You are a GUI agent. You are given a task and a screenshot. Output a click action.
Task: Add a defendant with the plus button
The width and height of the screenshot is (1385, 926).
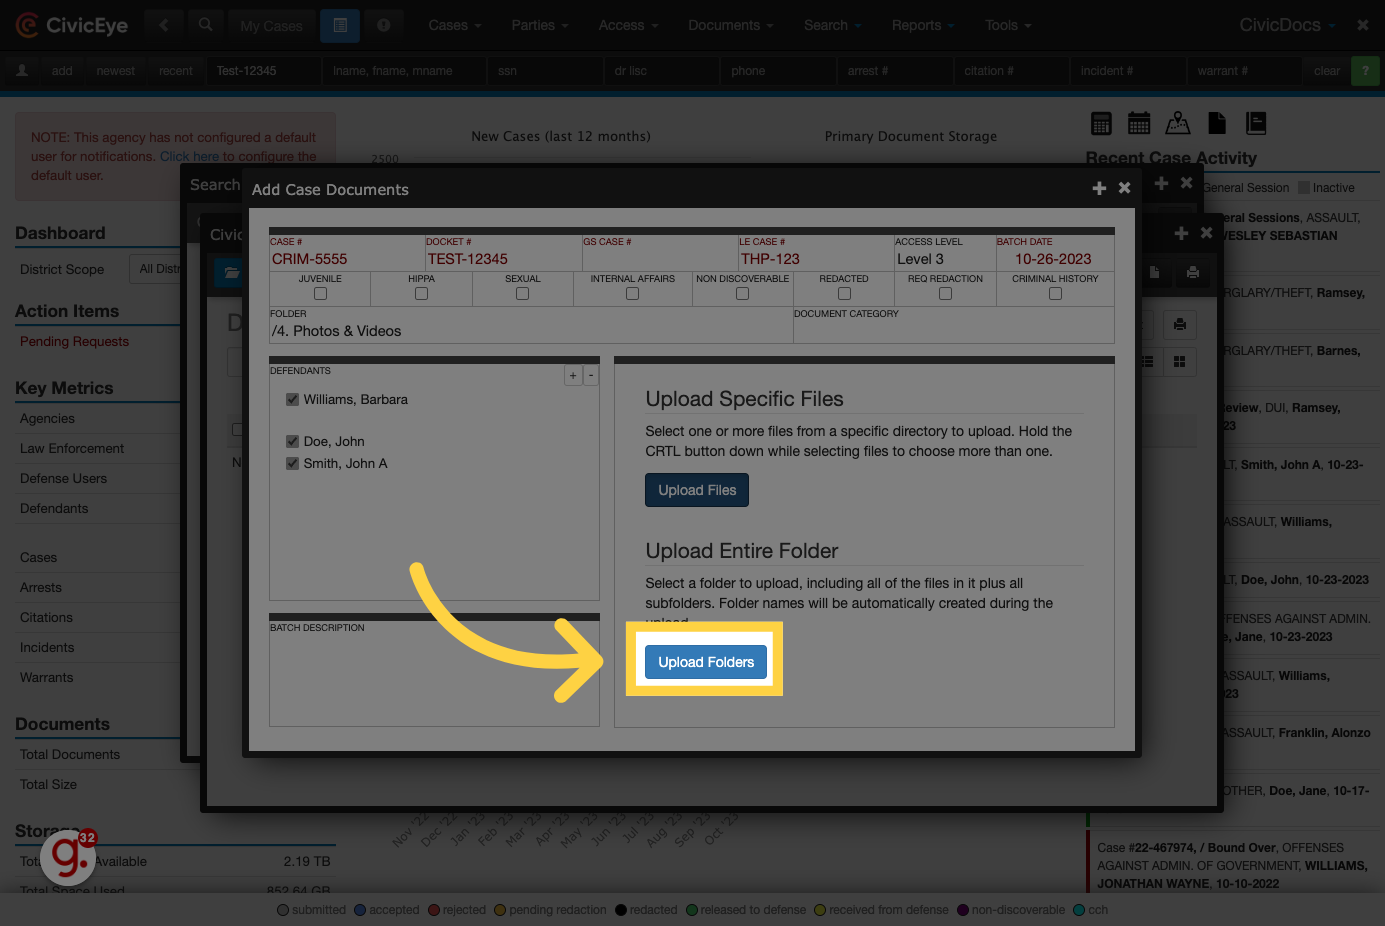(573, 375)
